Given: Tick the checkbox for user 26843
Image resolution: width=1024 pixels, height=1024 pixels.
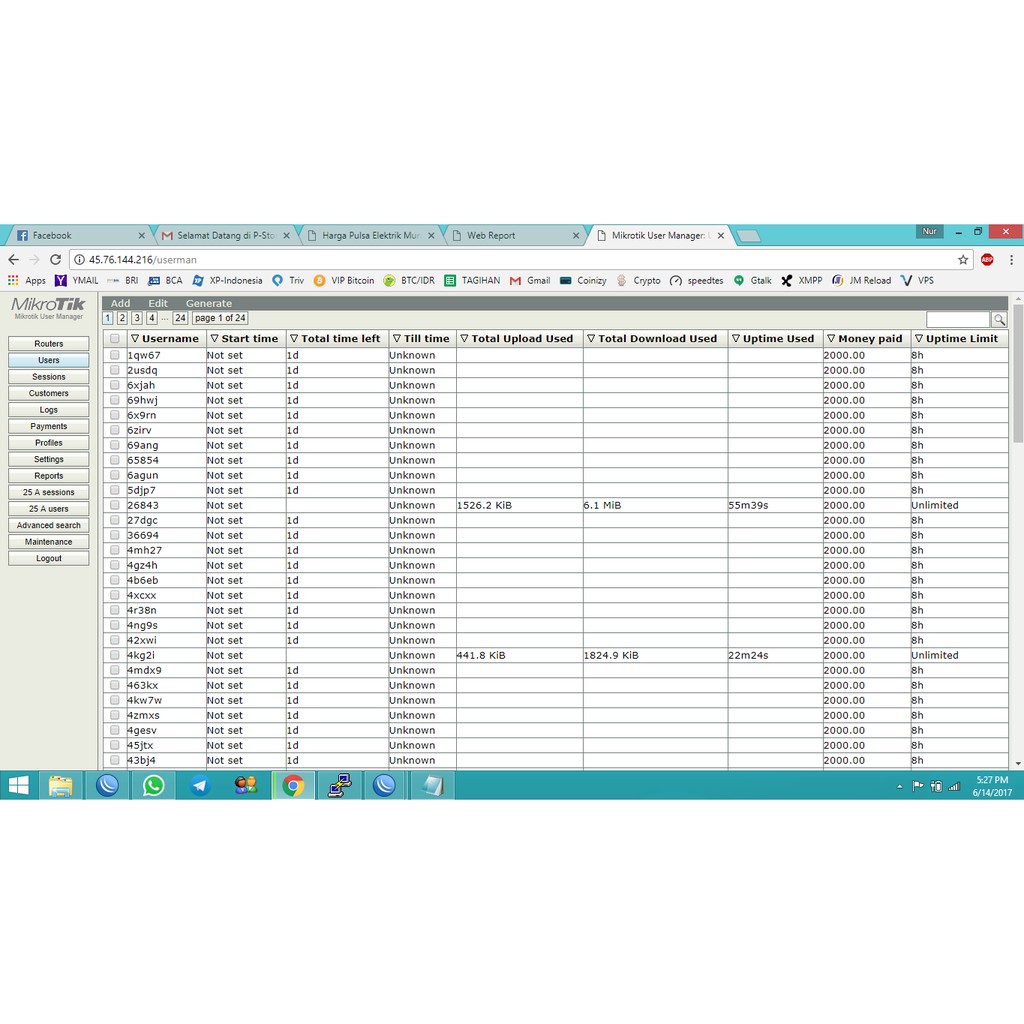Looking at the screenshot, I should pos(115,505).
